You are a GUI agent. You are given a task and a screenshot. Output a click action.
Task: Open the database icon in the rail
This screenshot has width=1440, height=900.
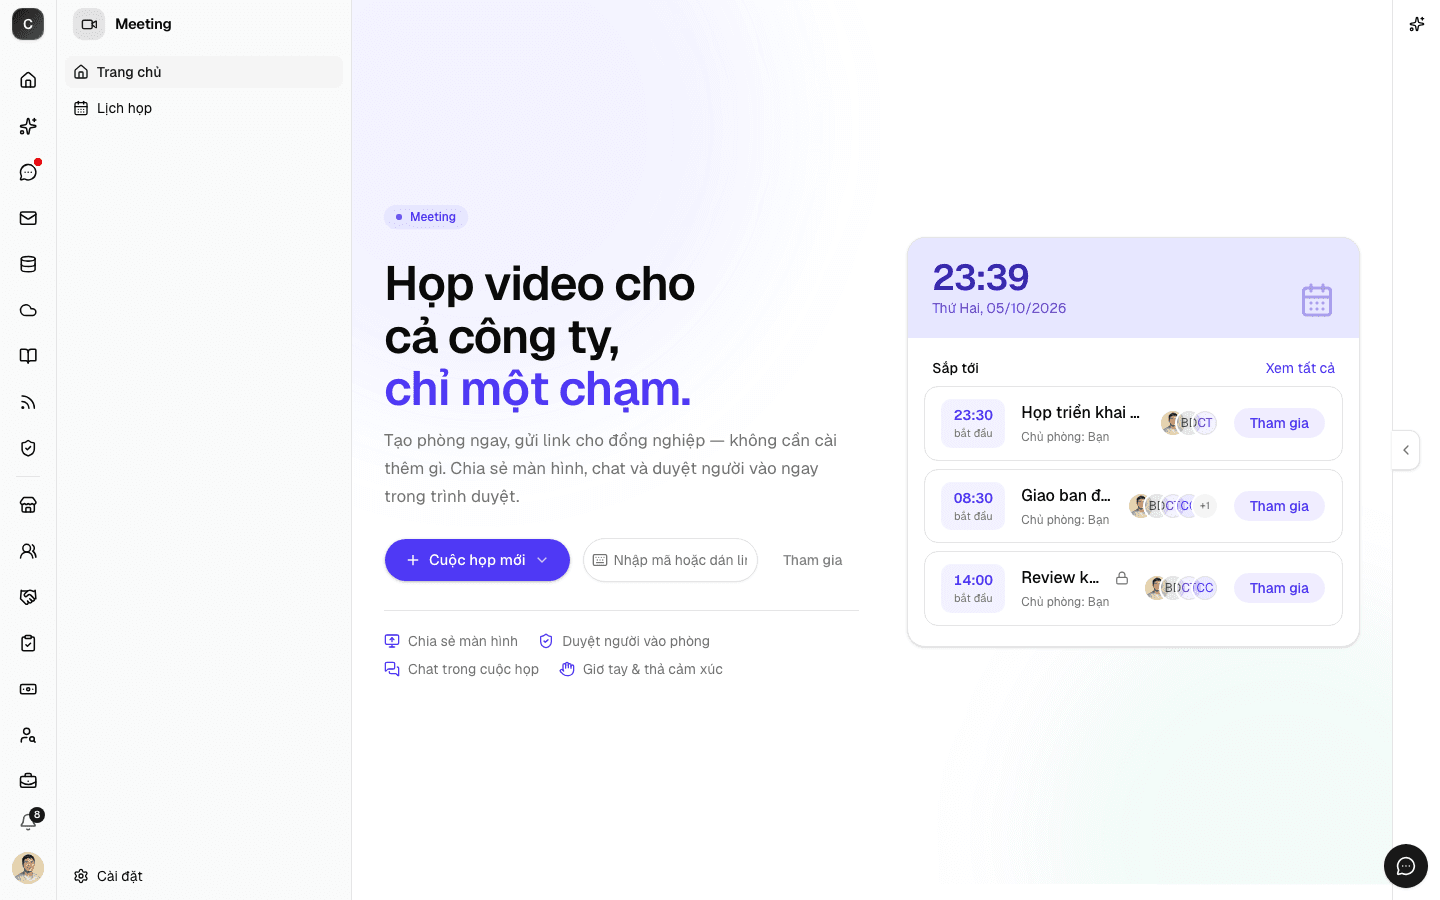click(x=28, y=264)
